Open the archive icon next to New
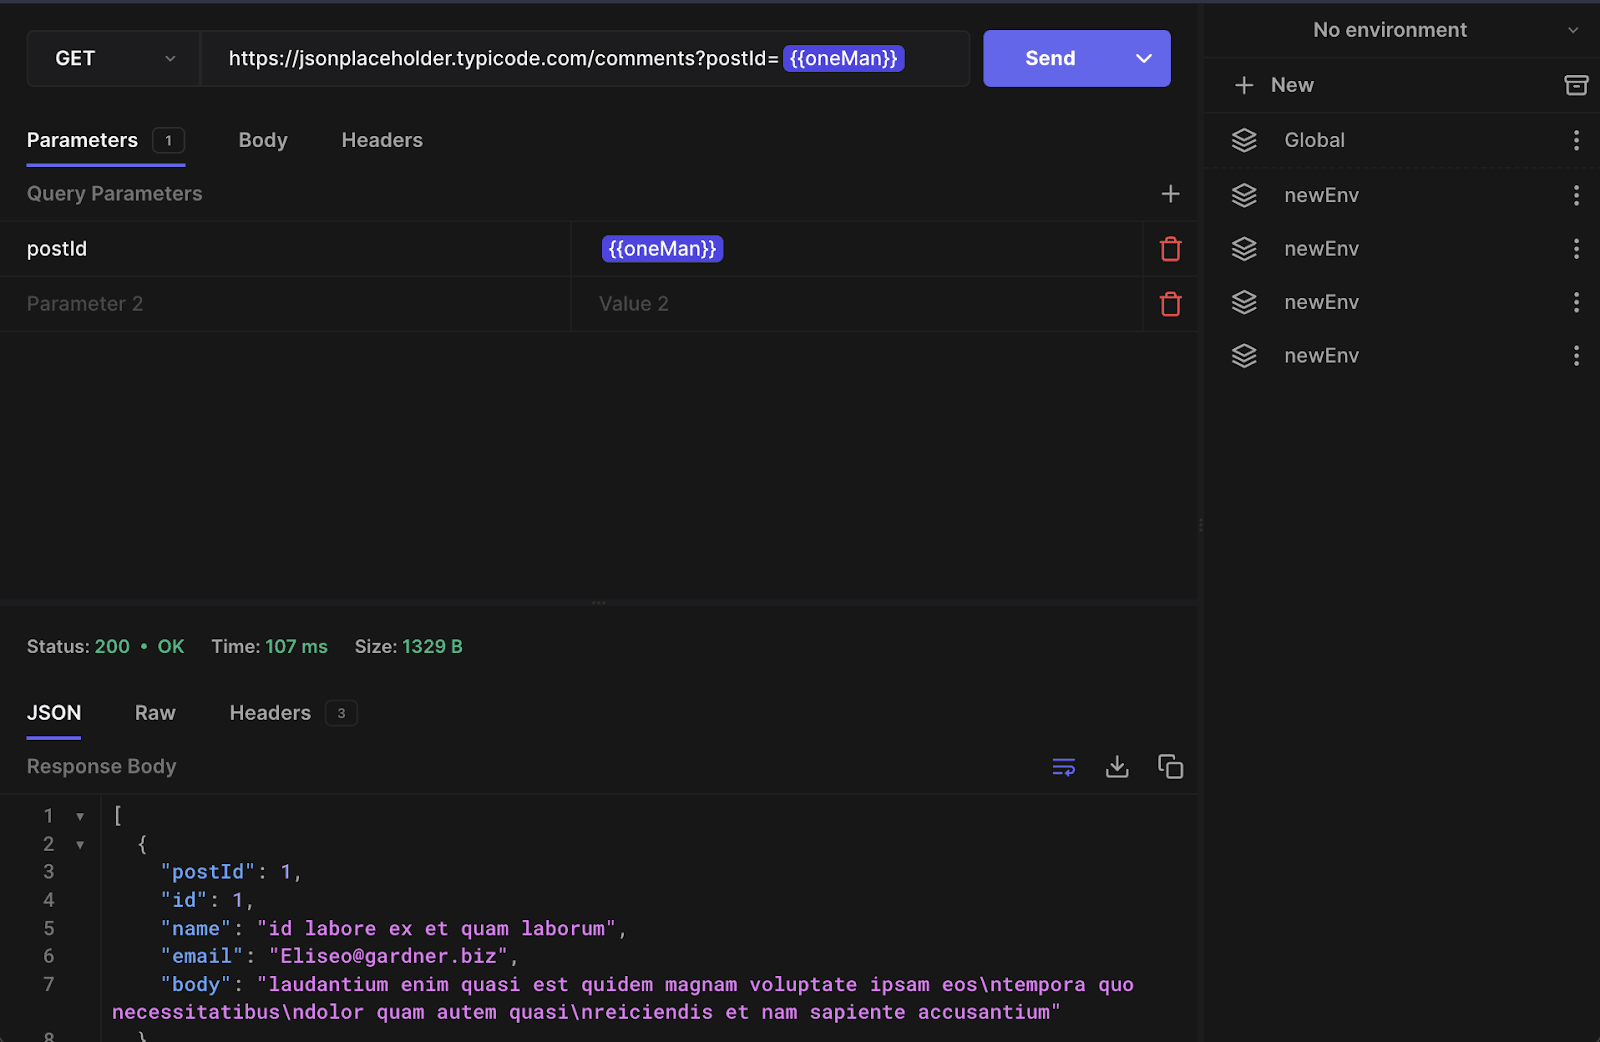Image resolution: width=1600 pixels, height=1042 pixels. point(1576,85)
